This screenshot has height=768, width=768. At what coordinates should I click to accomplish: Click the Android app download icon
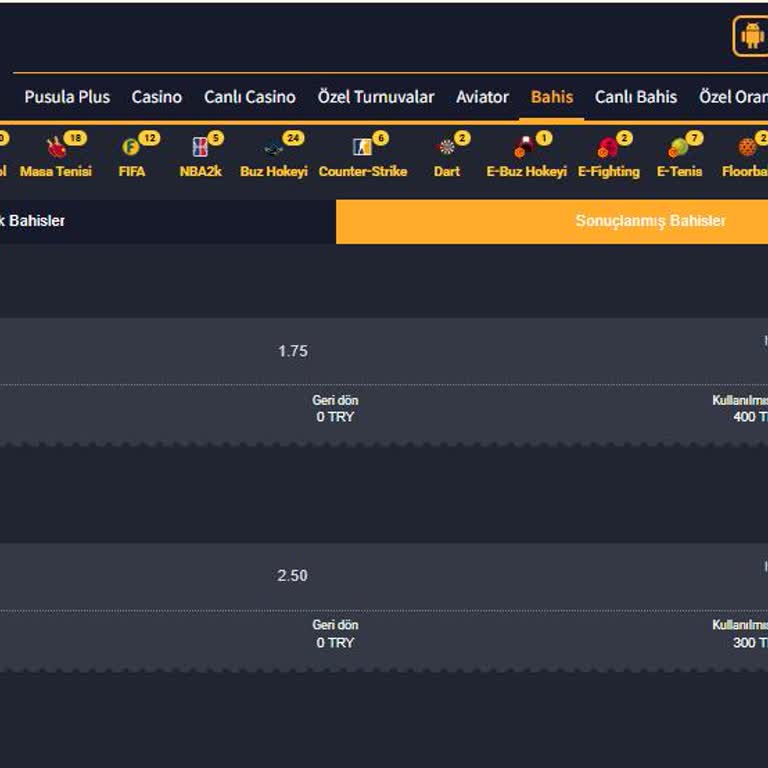[751, 36]
